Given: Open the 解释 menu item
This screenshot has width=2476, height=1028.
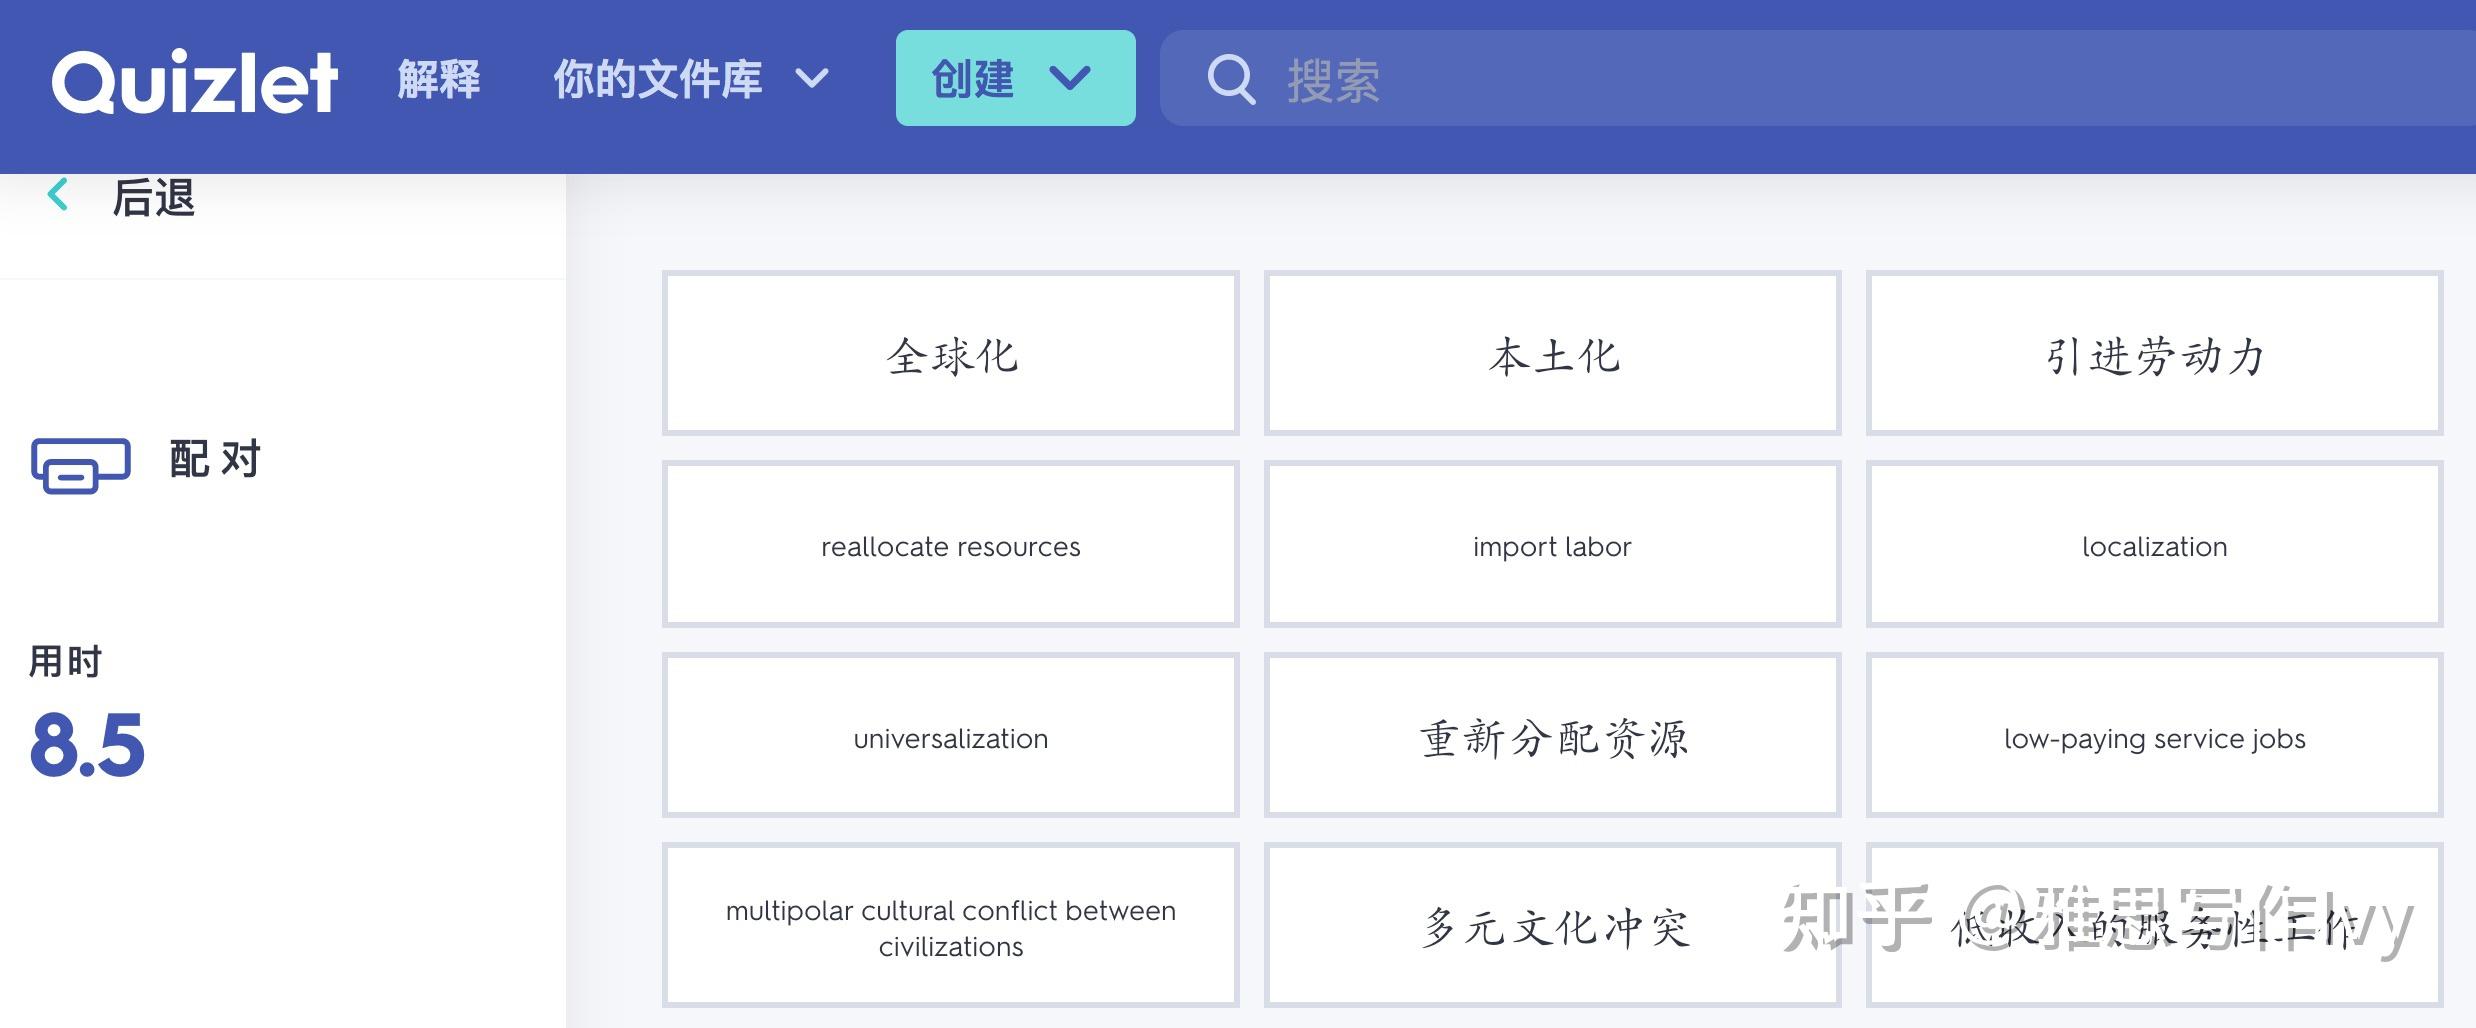Looking at the screenshot, I should point(439,79).
